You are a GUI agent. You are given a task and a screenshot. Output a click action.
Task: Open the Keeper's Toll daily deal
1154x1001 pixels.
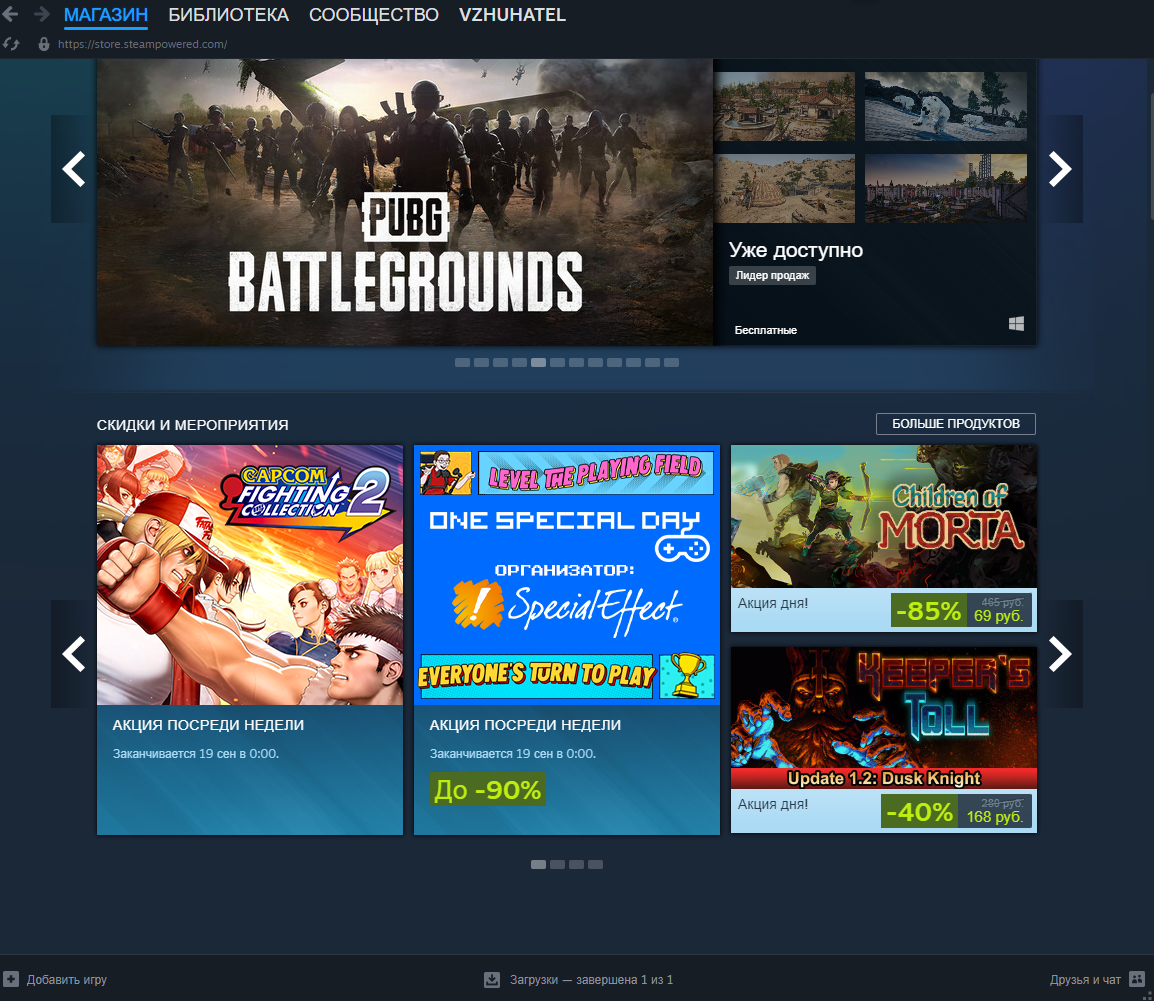tap(884, 740)
